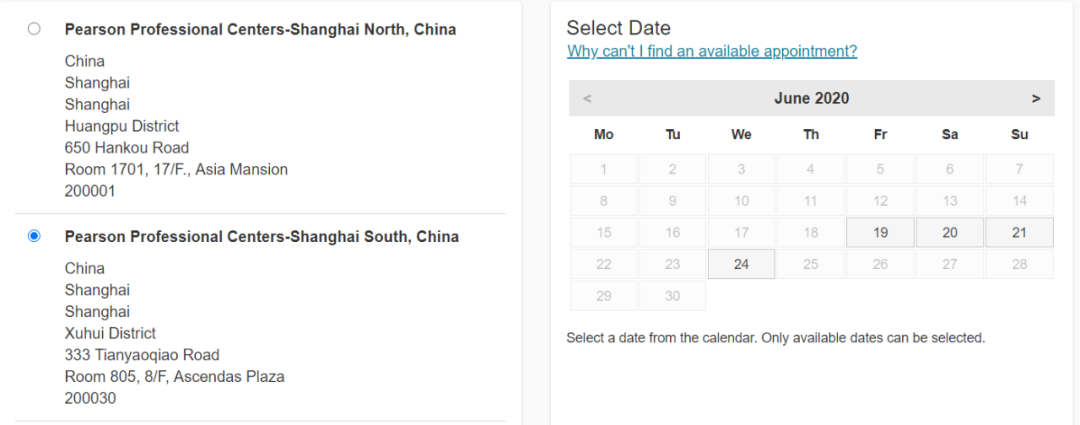Pick June 19 on the calendar
Viewport: 1080px width, 425px height.
click(880, 232)
